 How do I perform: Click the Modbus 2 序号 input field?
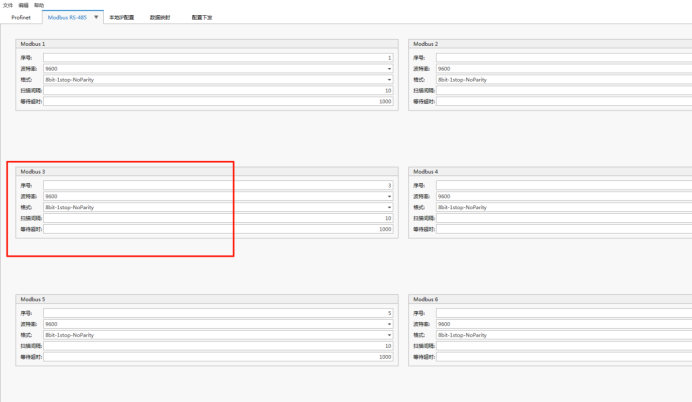tap(564, 58)
